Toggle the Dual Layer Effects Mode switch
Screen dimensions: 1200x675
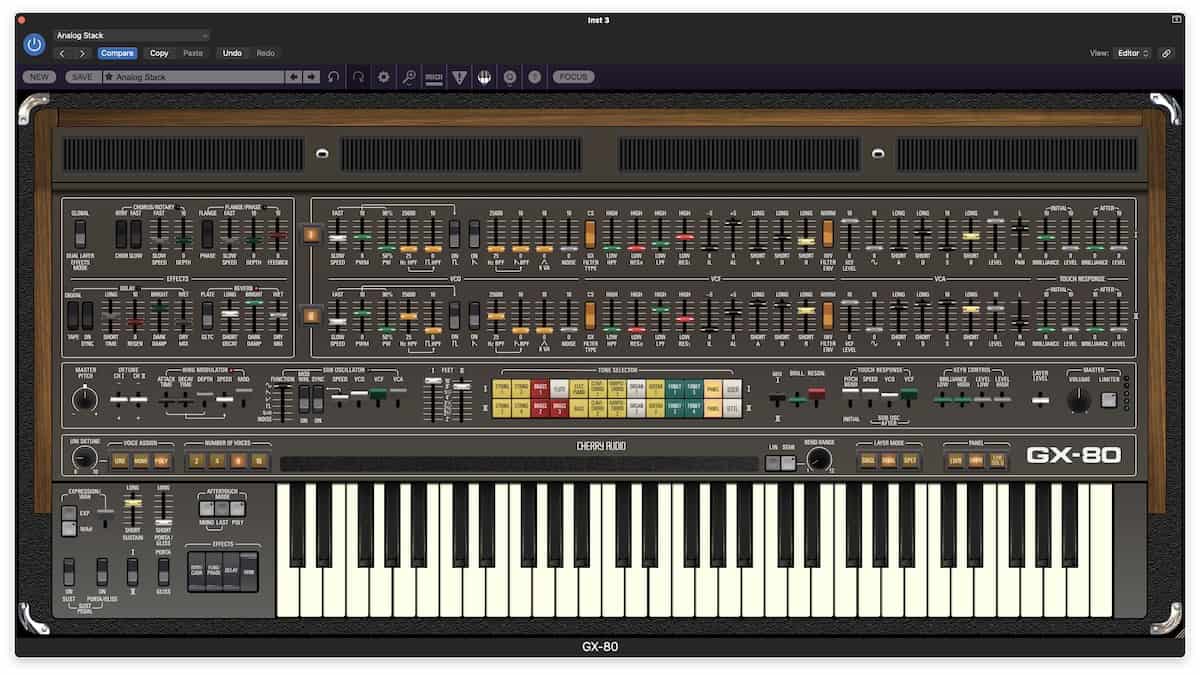point(80,233)
